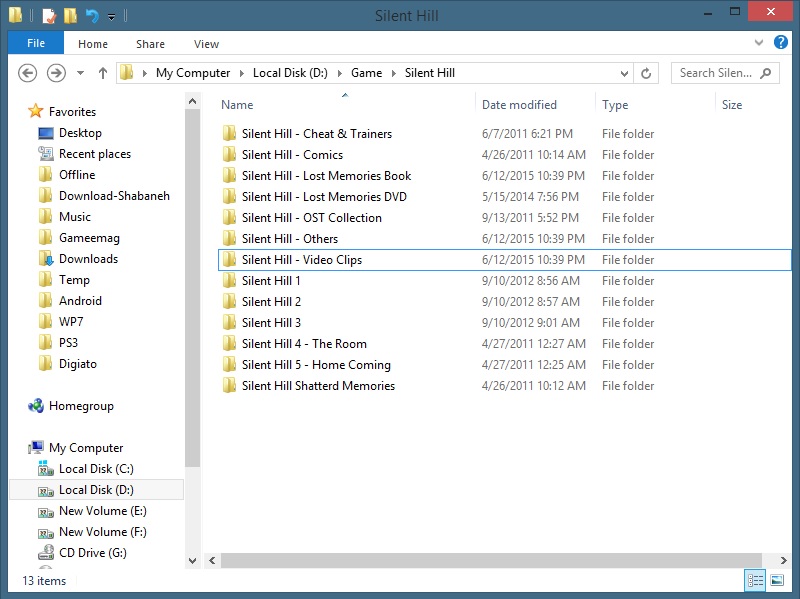Select Silent Hill 4 - The Room folder
Screen dimensions: 800x599
click(x=304, y=344)
